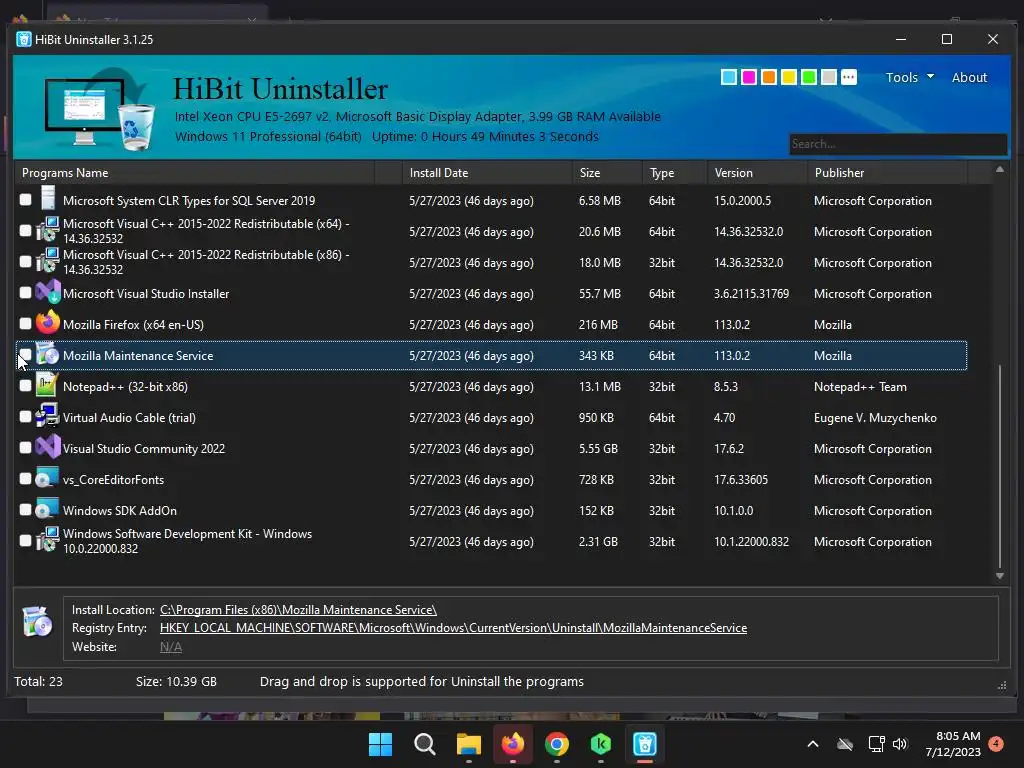Sort by Size column header

[607, 172]
